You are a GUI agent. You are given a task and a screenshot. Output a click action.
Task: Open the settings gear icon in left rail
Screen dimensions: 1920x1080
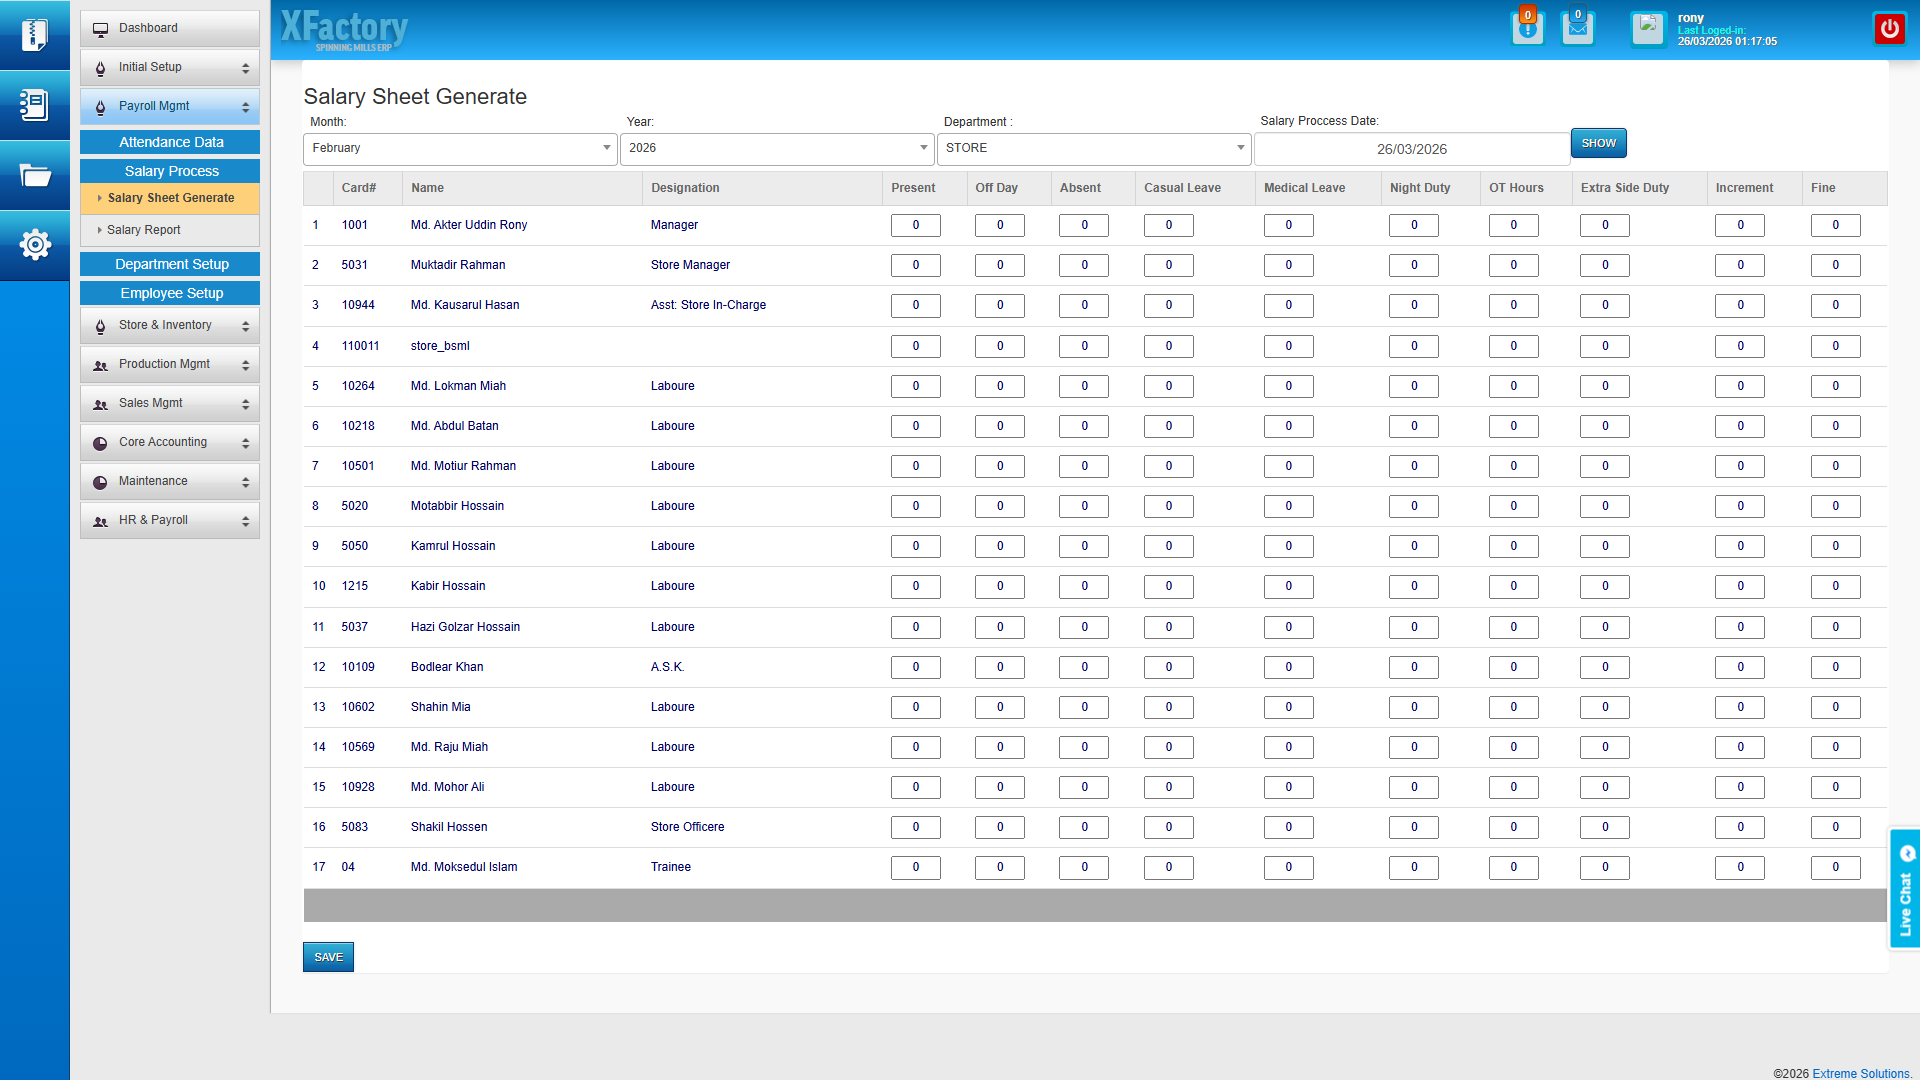34,244
